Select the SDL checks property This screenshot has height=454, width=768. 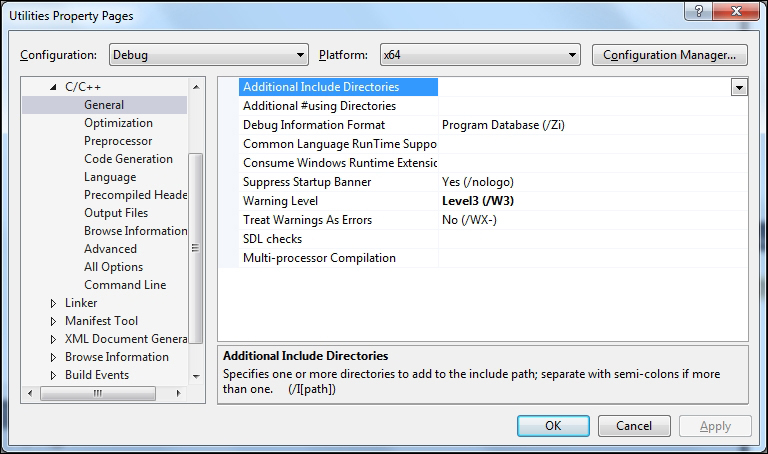[338, 239]
